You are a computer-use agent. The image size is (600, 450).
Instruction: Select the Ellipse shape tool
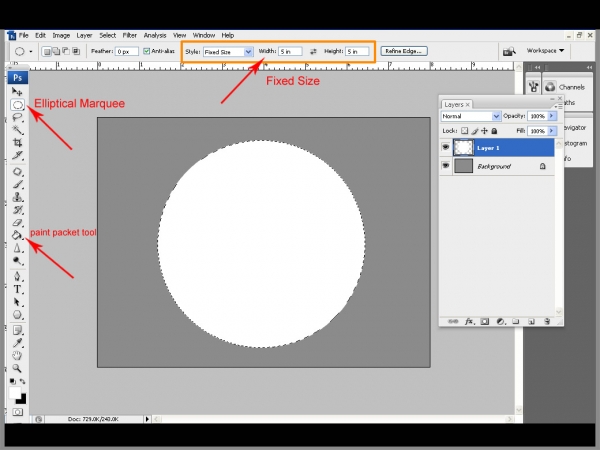pos(17,315)
